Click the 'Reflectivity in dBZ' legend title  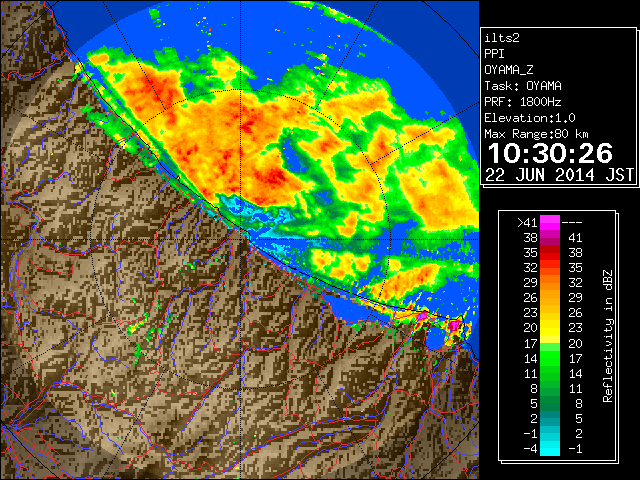[x=608, y=336]
